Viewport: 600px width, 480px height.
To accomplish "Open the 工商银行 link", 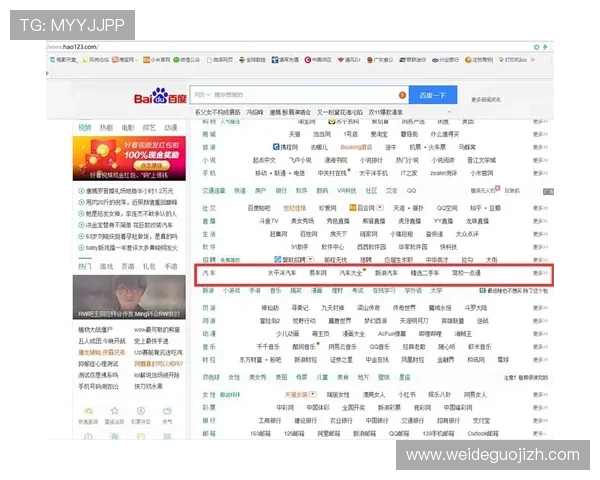I will (270, 421).
